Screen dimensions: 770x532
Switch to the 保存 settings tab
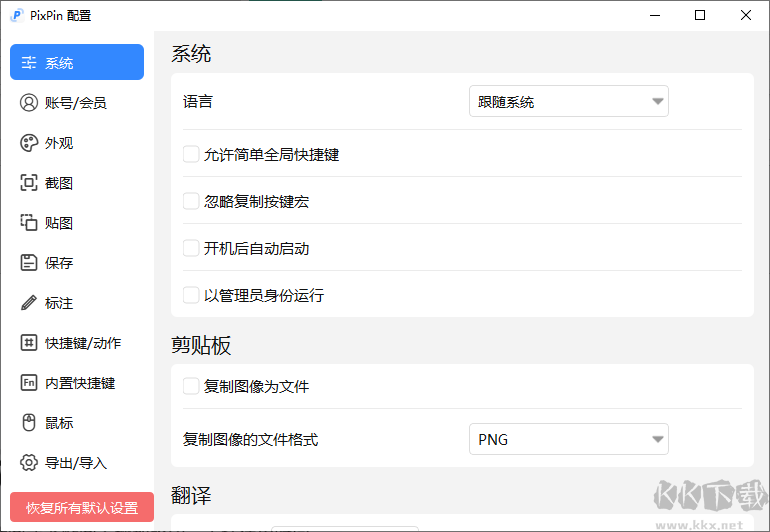[77, 263]
